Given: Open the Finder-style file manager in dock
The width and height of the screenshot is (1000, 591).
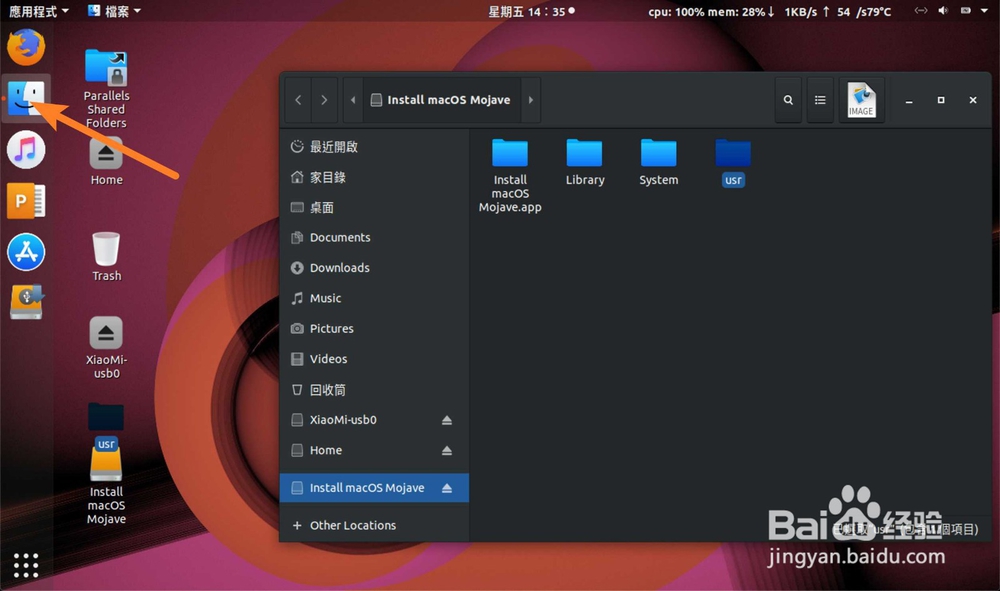Looking at the screenshot, I should (x=26, y=98).
